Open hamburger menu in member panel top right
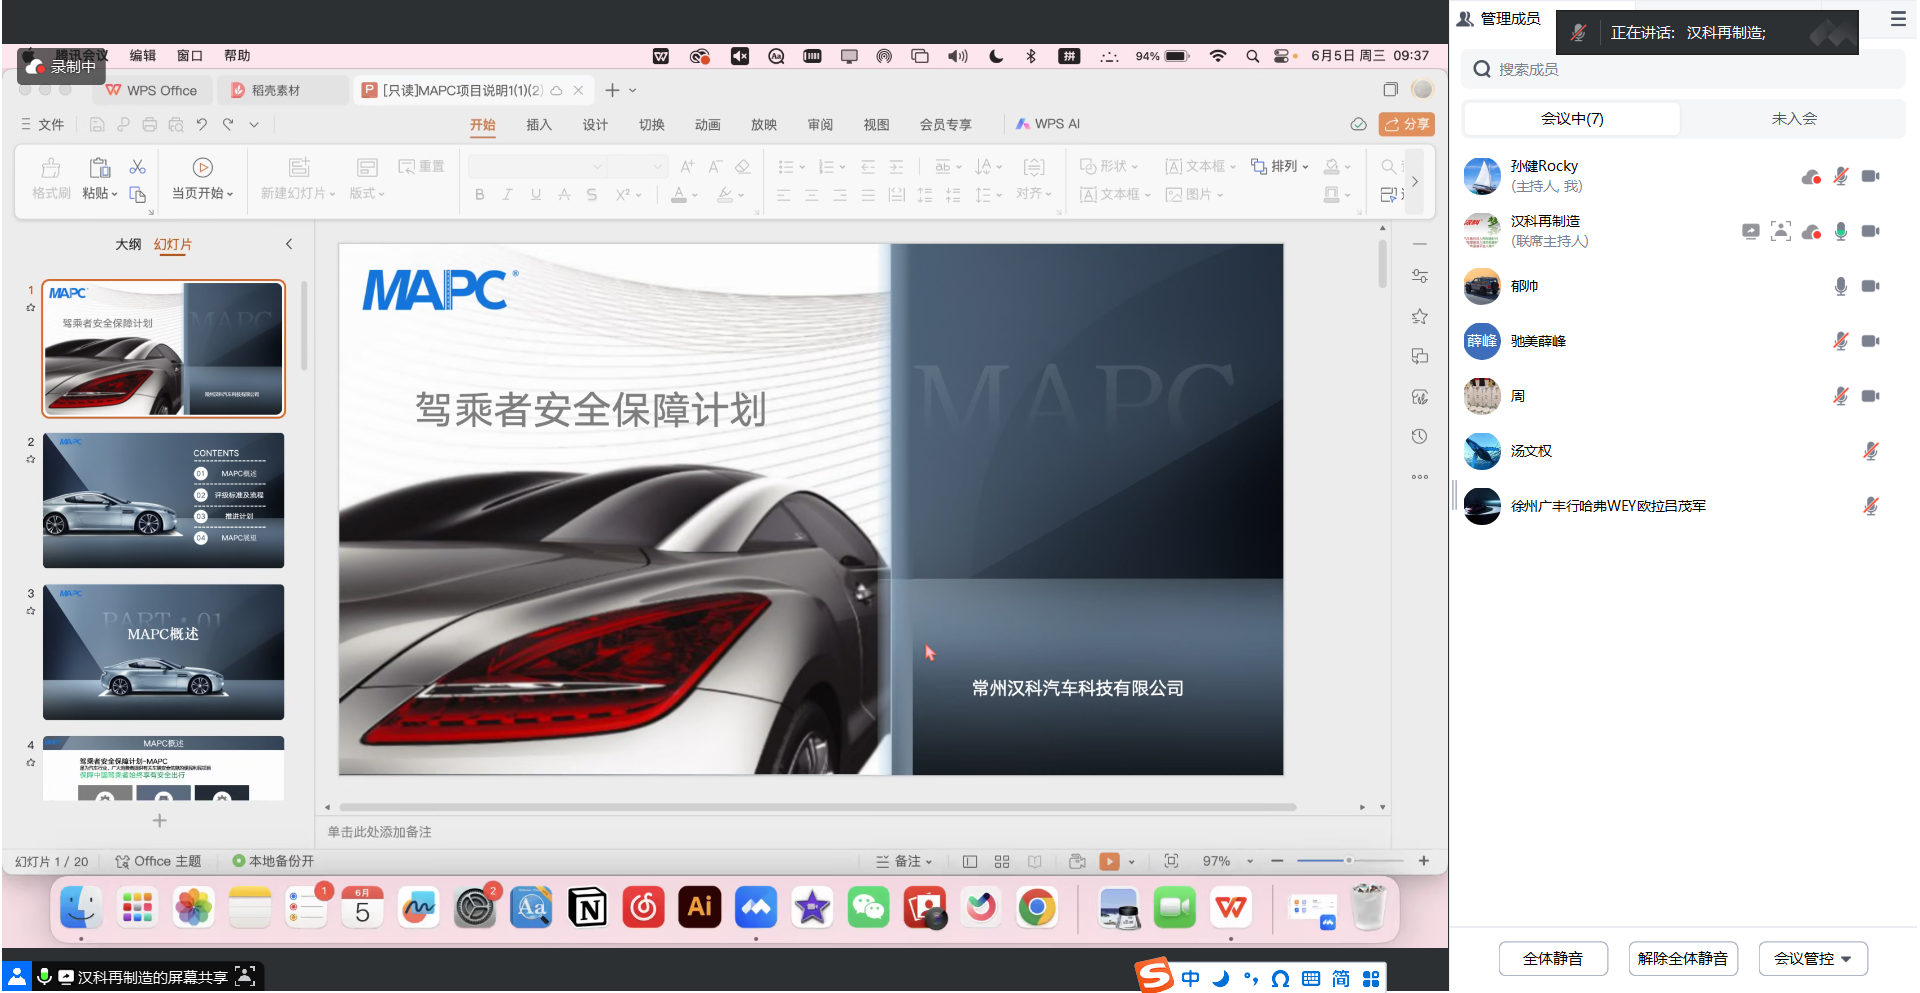 click(1898, 19)
